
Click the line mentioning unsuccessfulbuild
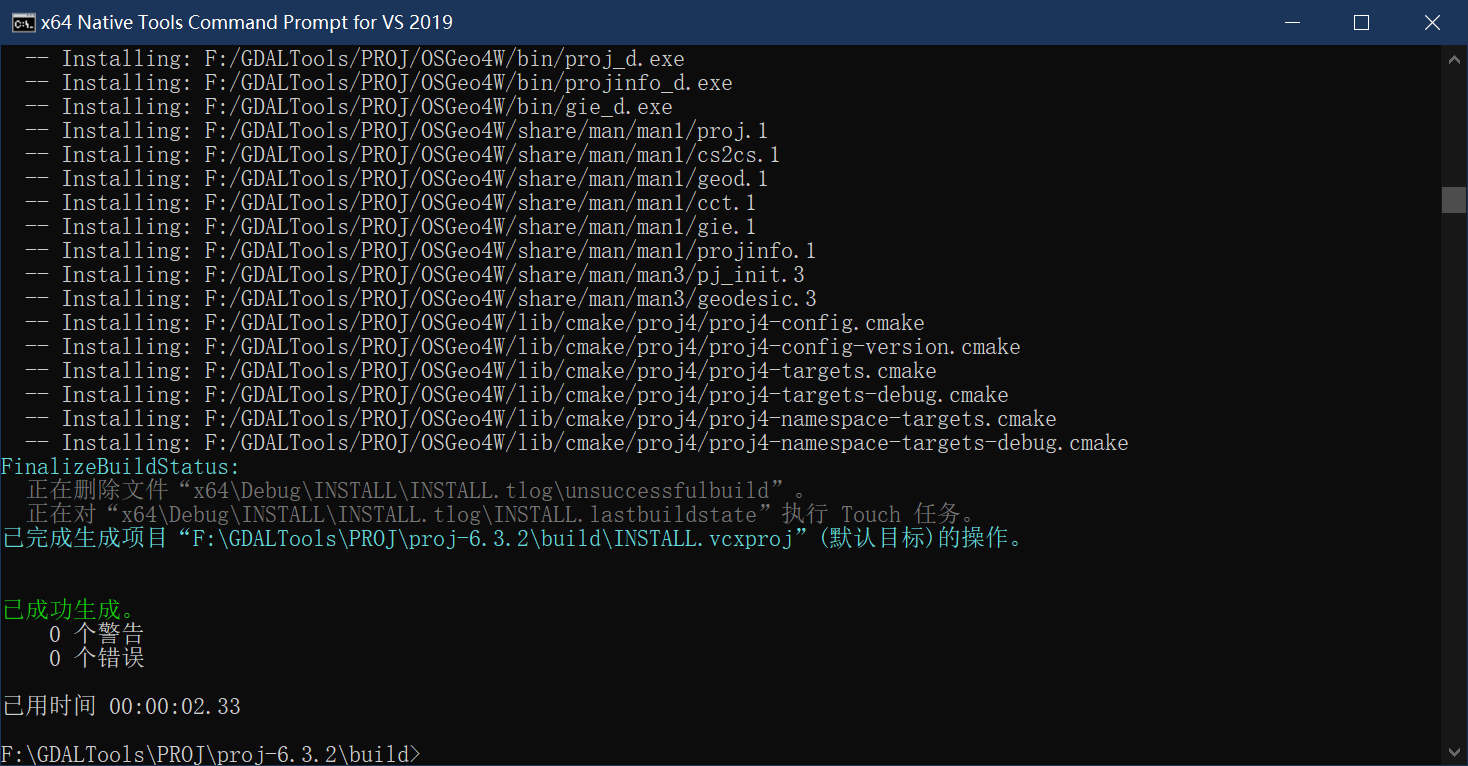point(416,491)
